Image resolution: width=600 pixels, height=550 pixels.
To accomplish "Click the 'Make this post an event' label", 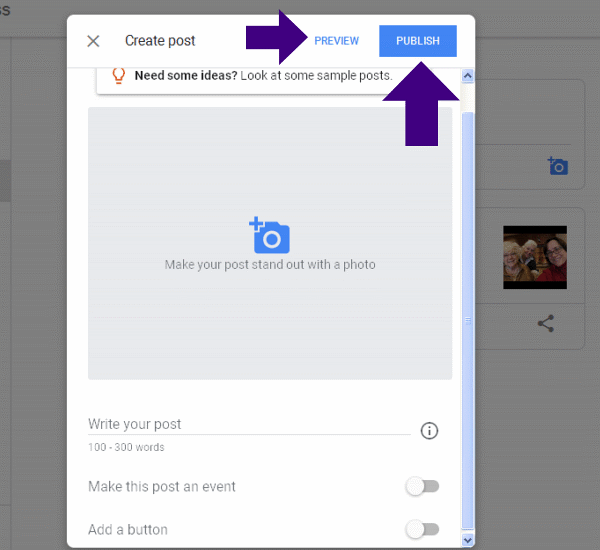I will click(x=162, y=487).
